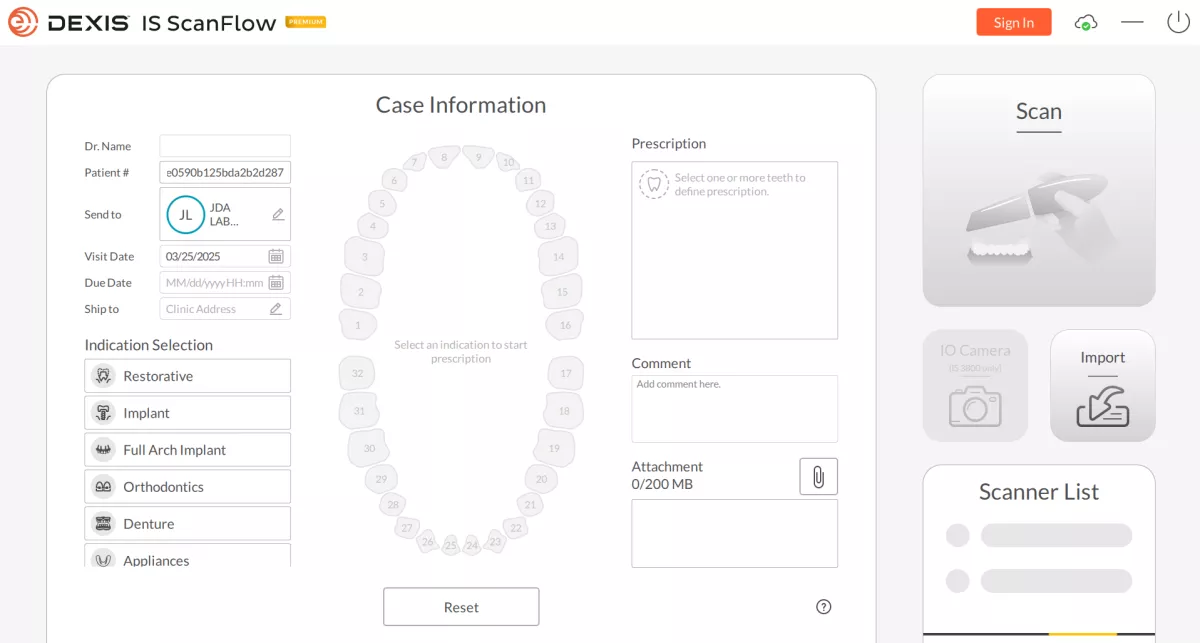This screenshot has height=643, width=1200.
Task: Choose the Restorative indication
Action: 188,376
